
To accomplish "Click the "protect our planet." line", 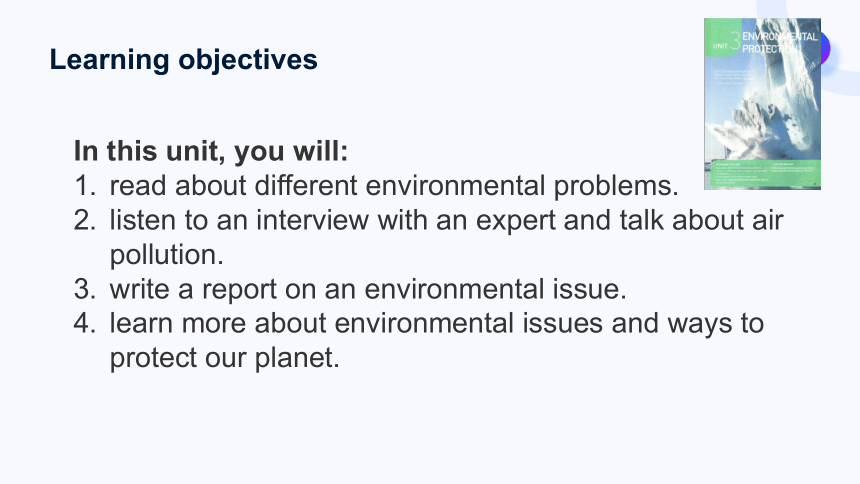I will [x=225, y=358].
